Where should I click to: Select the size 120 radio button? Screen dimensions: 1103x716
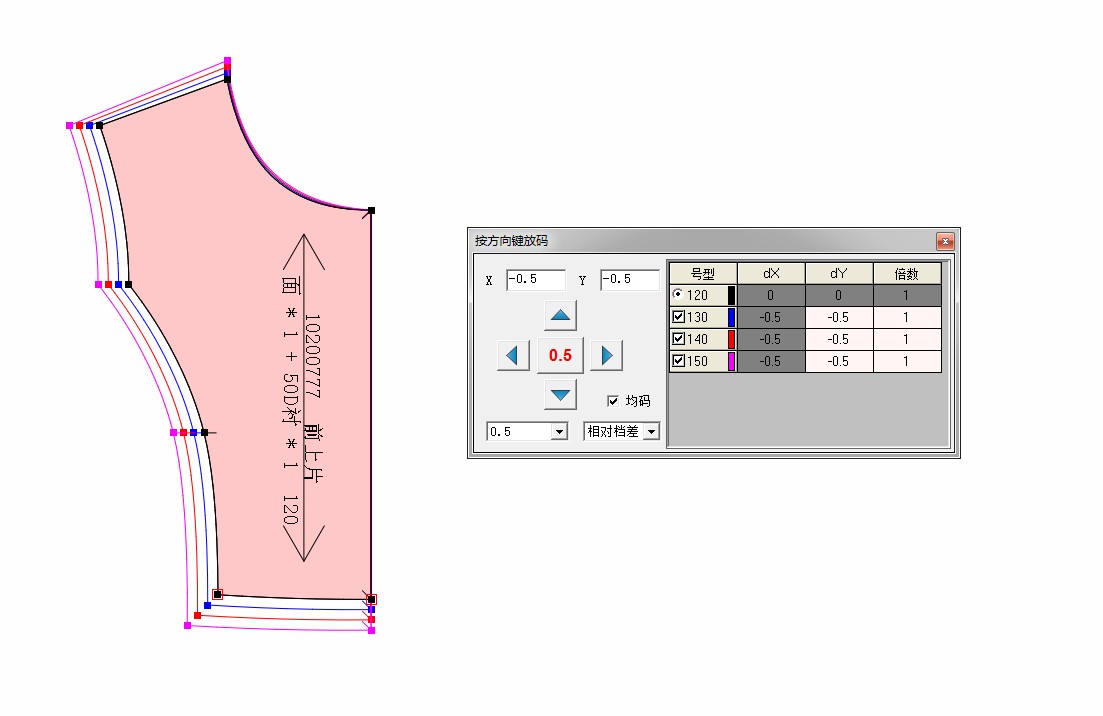(x=679, y=295)
